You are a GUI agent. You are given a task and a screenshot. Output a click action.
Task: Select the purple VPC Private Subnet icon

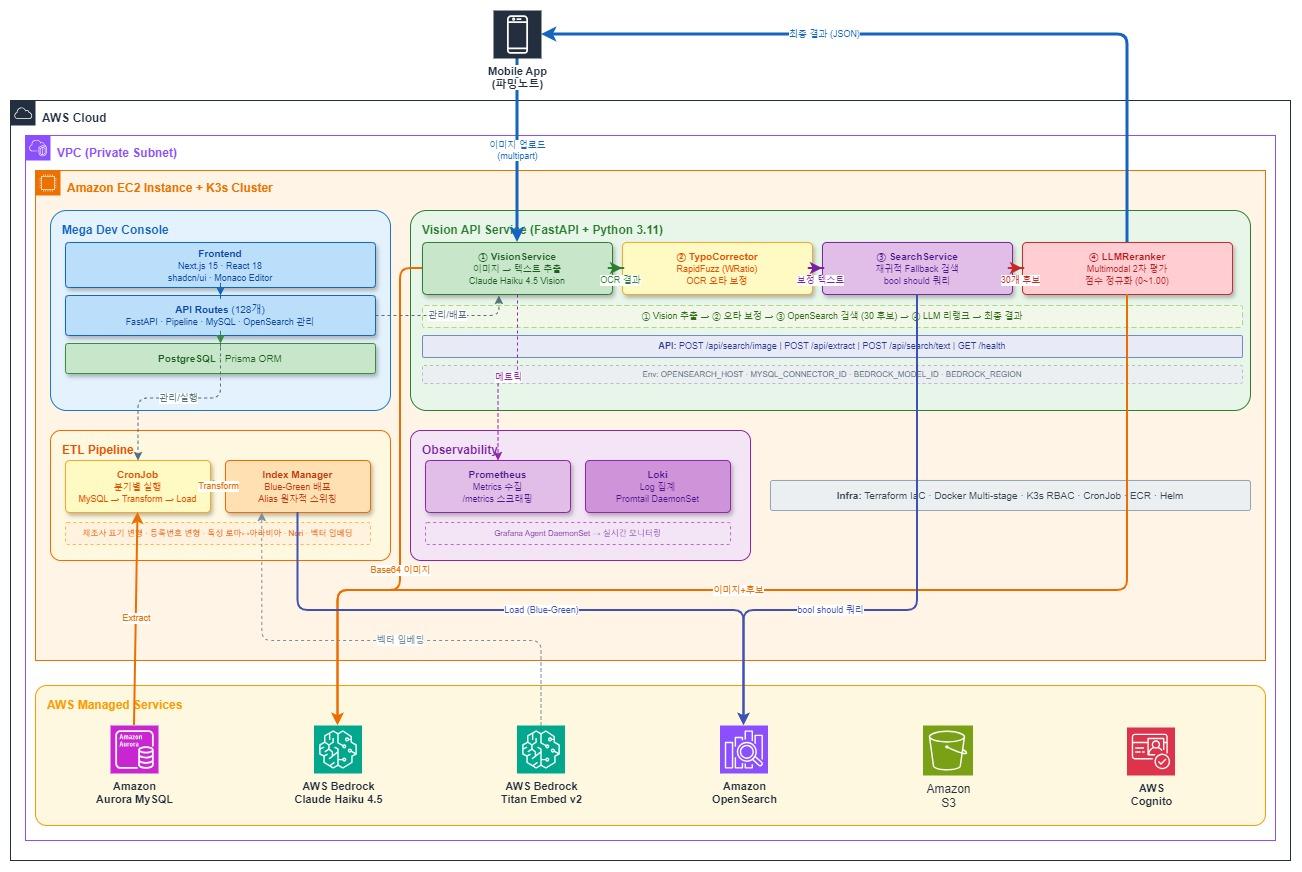click(40, 146)
